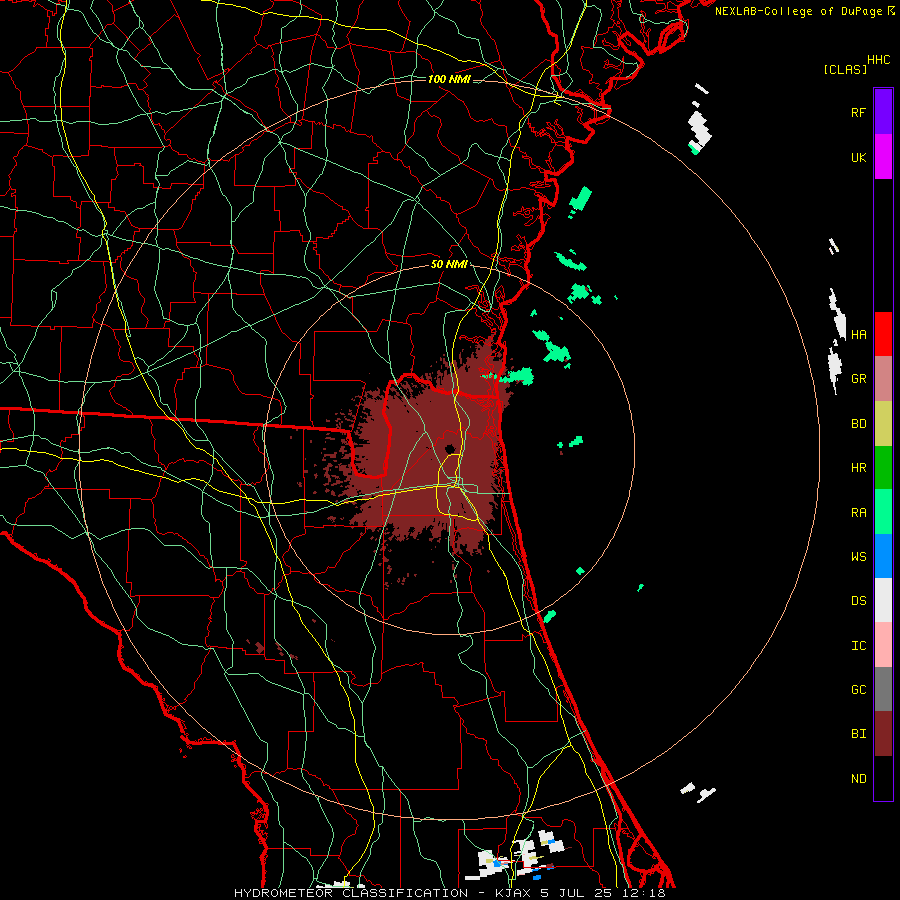Click the BD yellow legend block
The image size is (900, 900).
pos(883,424)
